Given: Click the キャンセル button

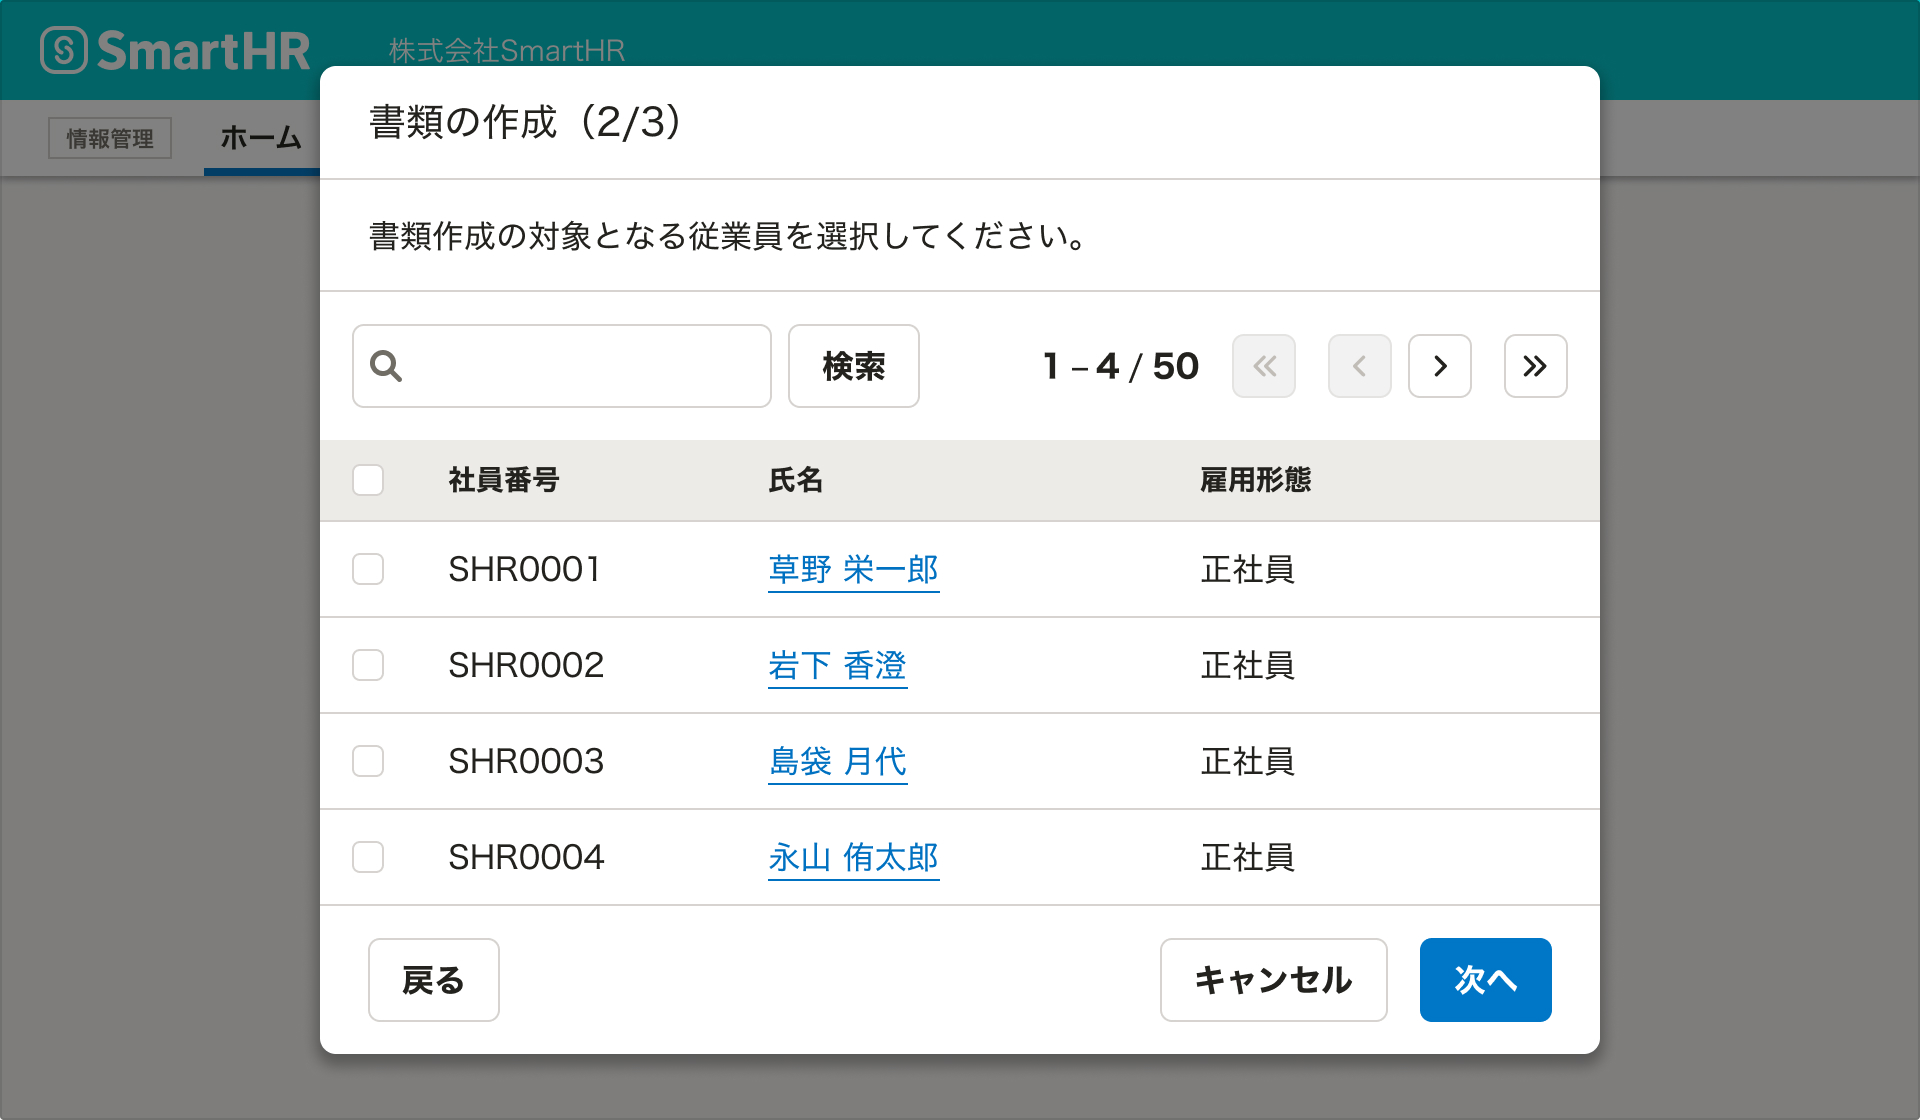Looking at the screenshot, I should point(1273,980).
